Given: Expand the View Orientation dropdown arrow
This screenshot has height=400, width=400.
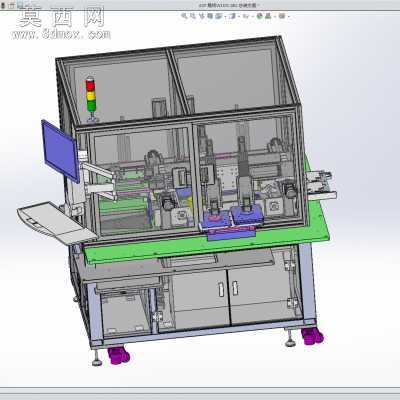Looking at the screenshot, I should [225, 16].
